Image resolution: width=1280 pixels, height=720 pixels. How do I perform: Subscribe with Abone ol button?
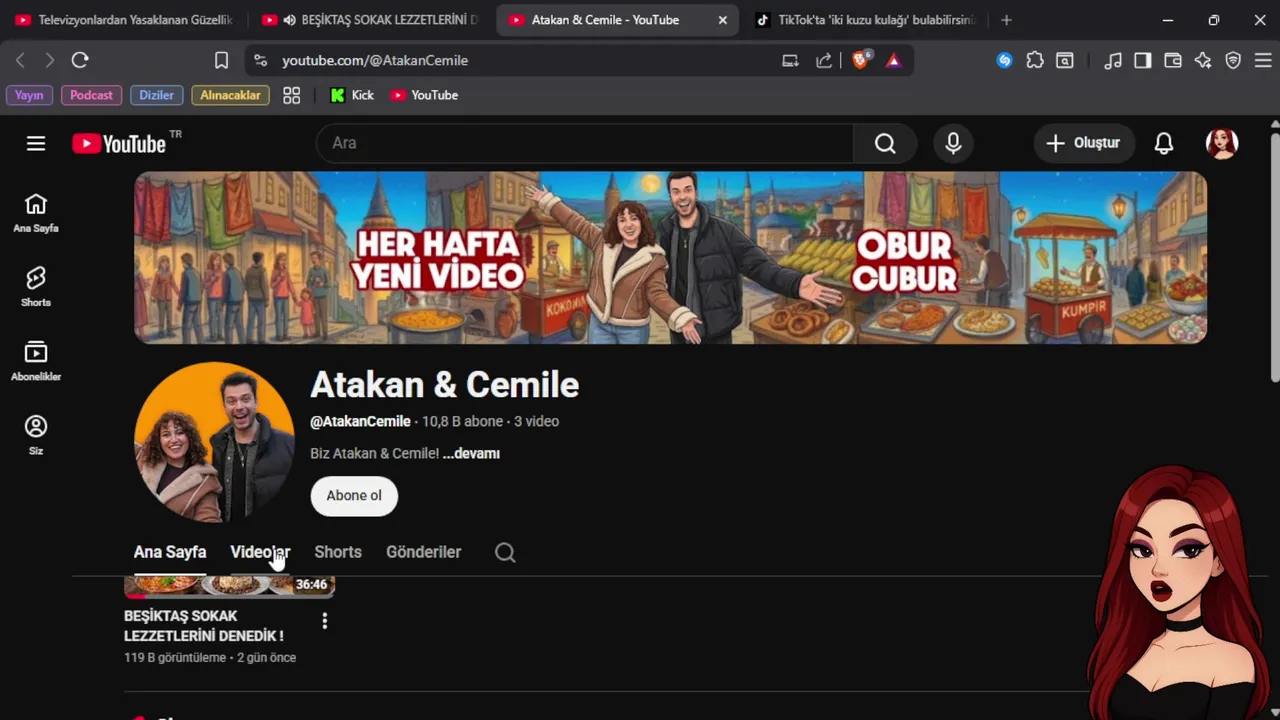click(x=354, y=496)
